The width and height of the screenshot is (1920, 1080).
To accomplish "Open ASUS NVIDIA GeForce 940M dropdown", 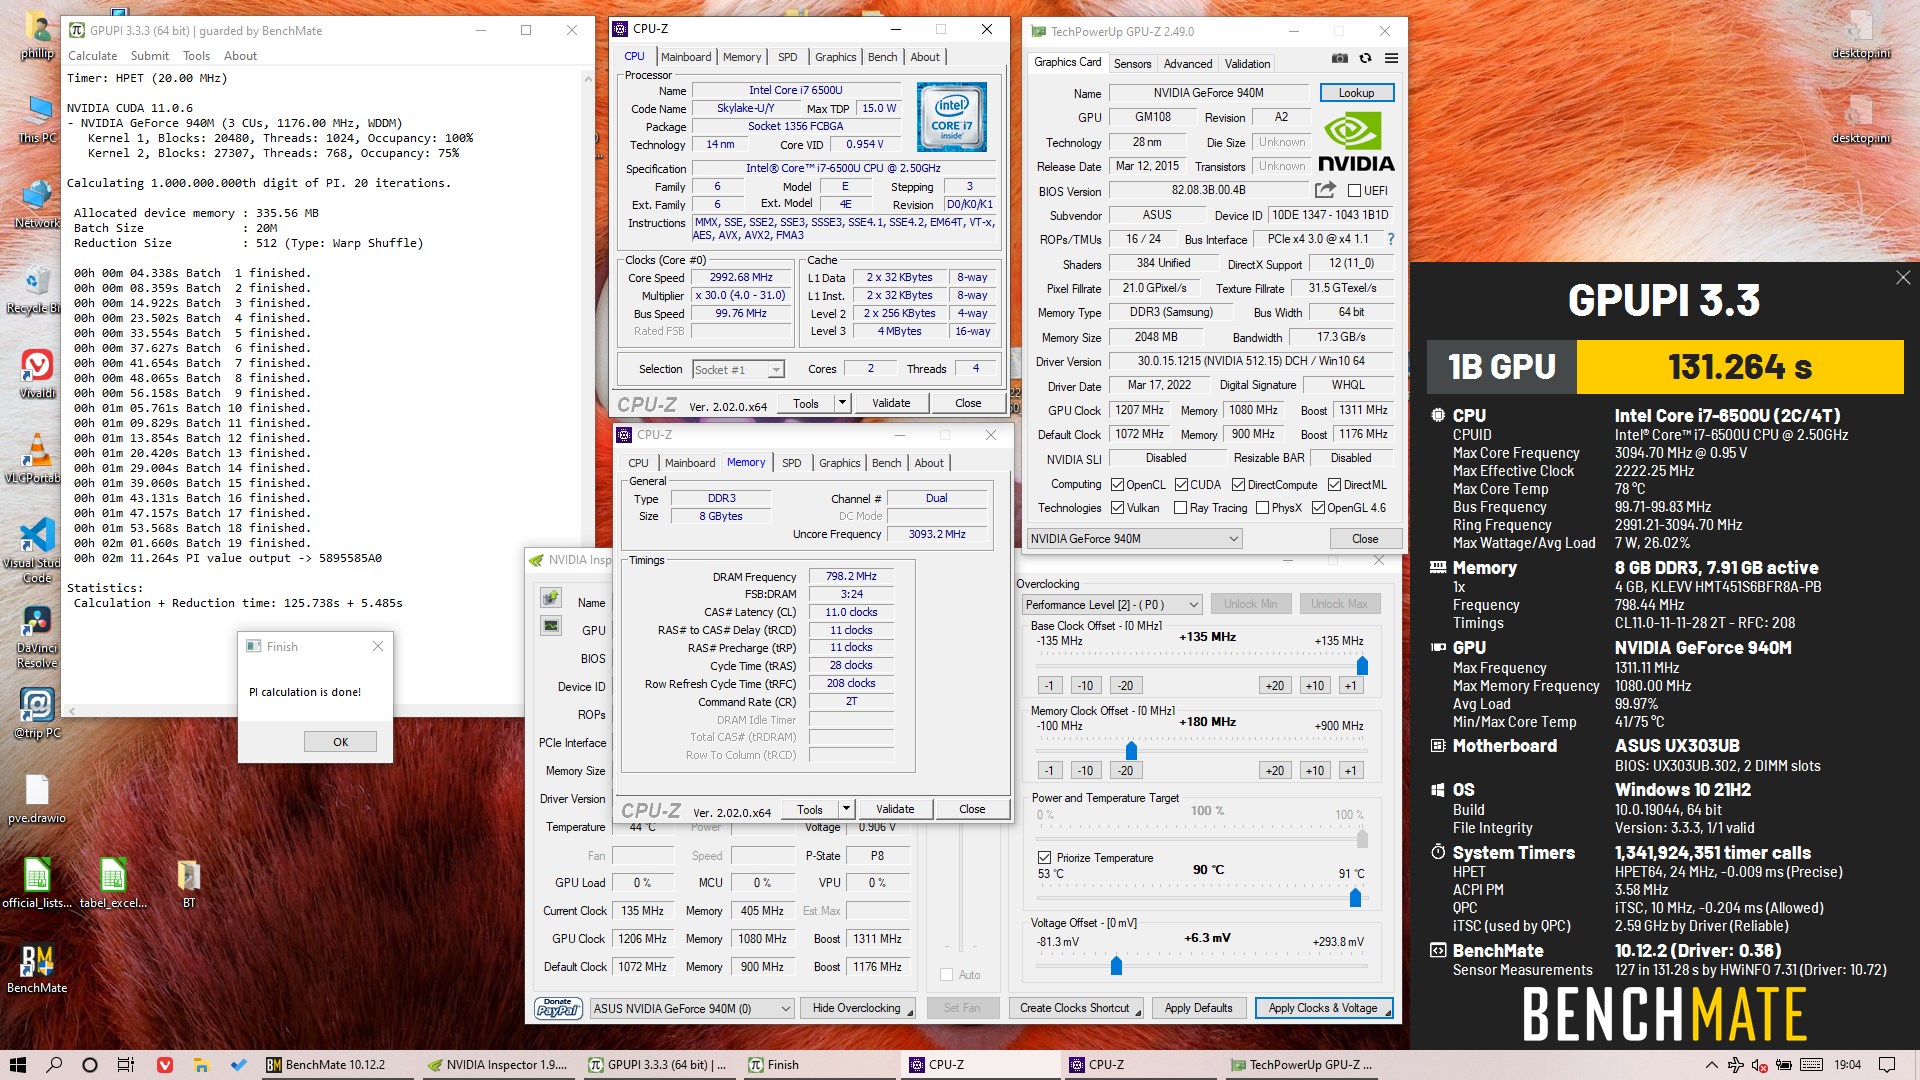I will 692,1008.
